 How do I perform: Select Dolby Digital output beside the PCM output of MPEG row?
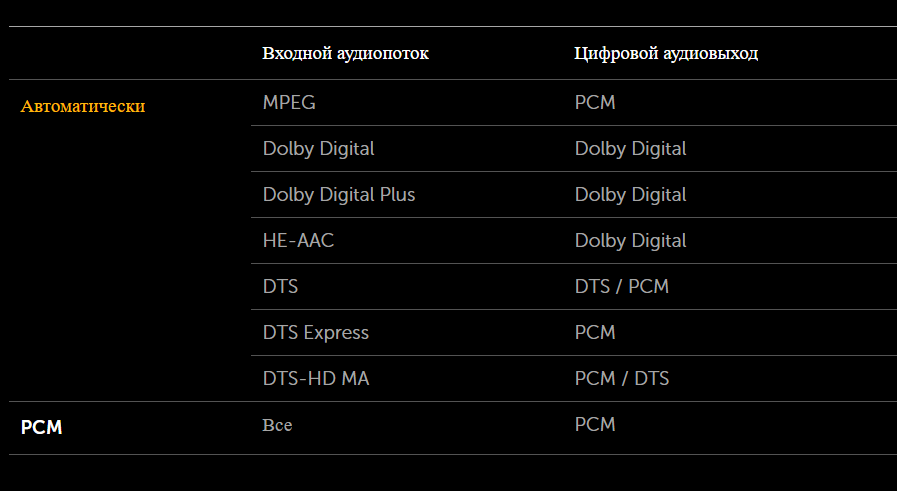630,148
